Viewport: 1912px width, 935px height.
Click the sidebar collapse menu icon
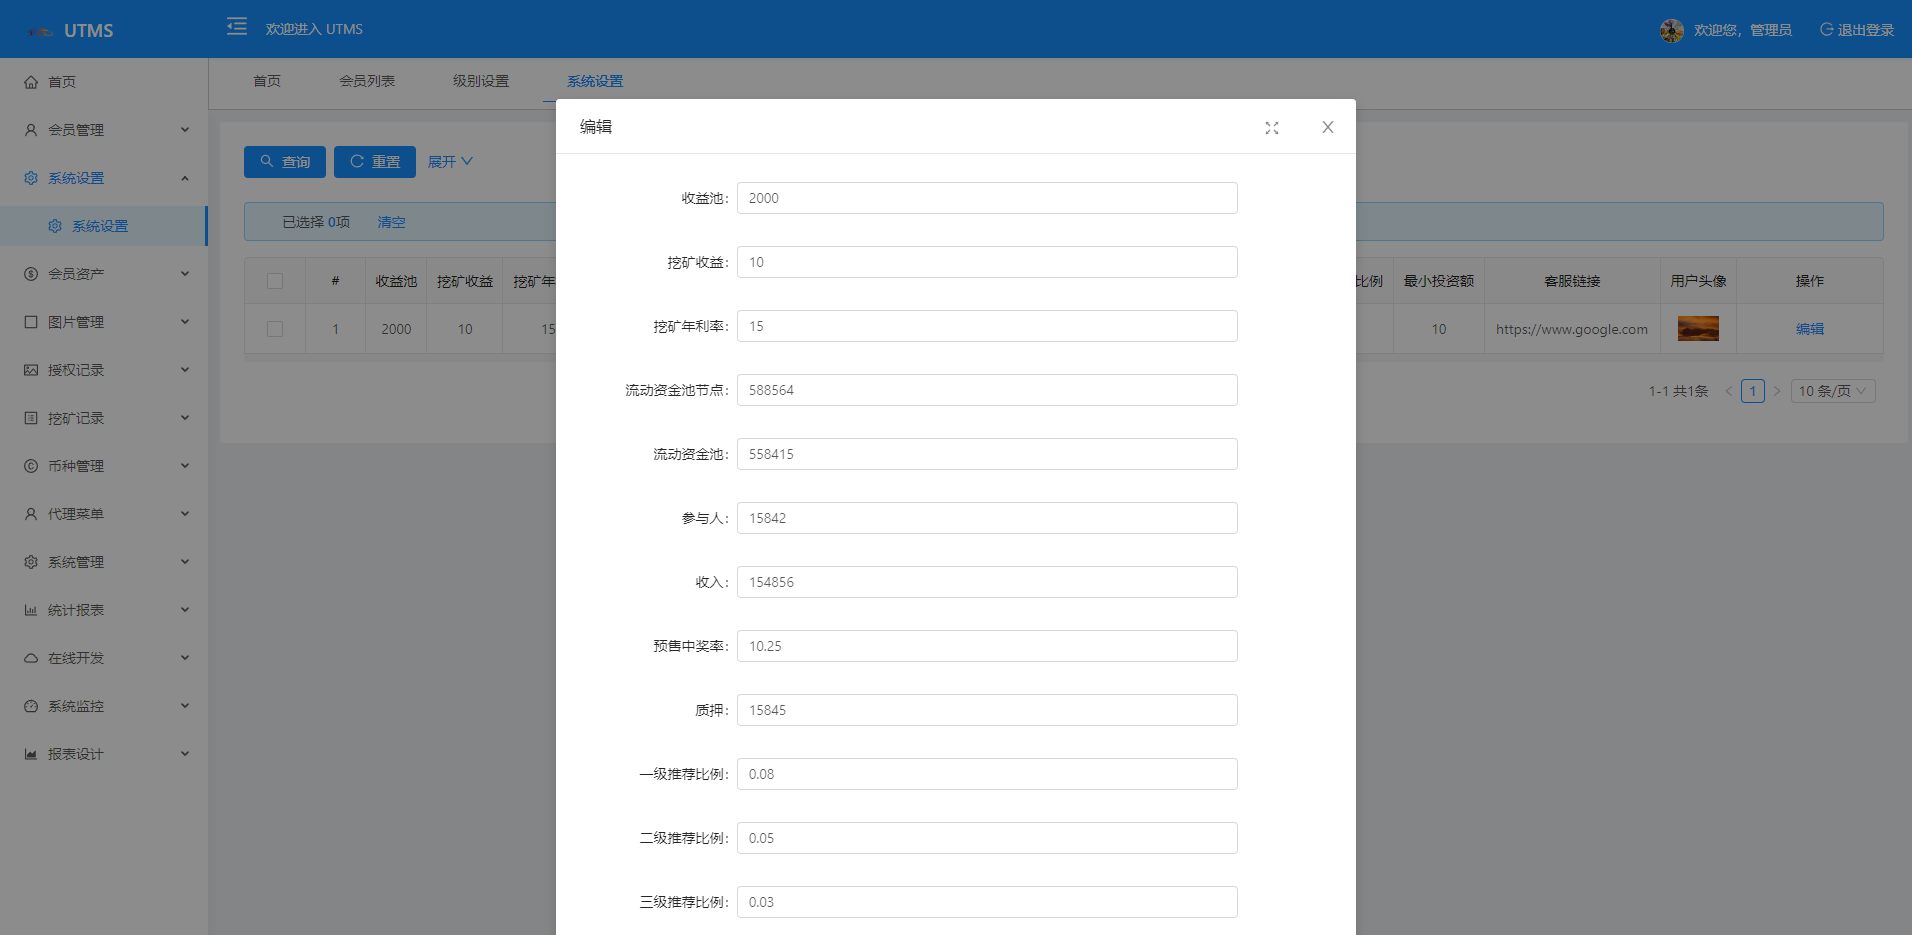coord(237,27)
